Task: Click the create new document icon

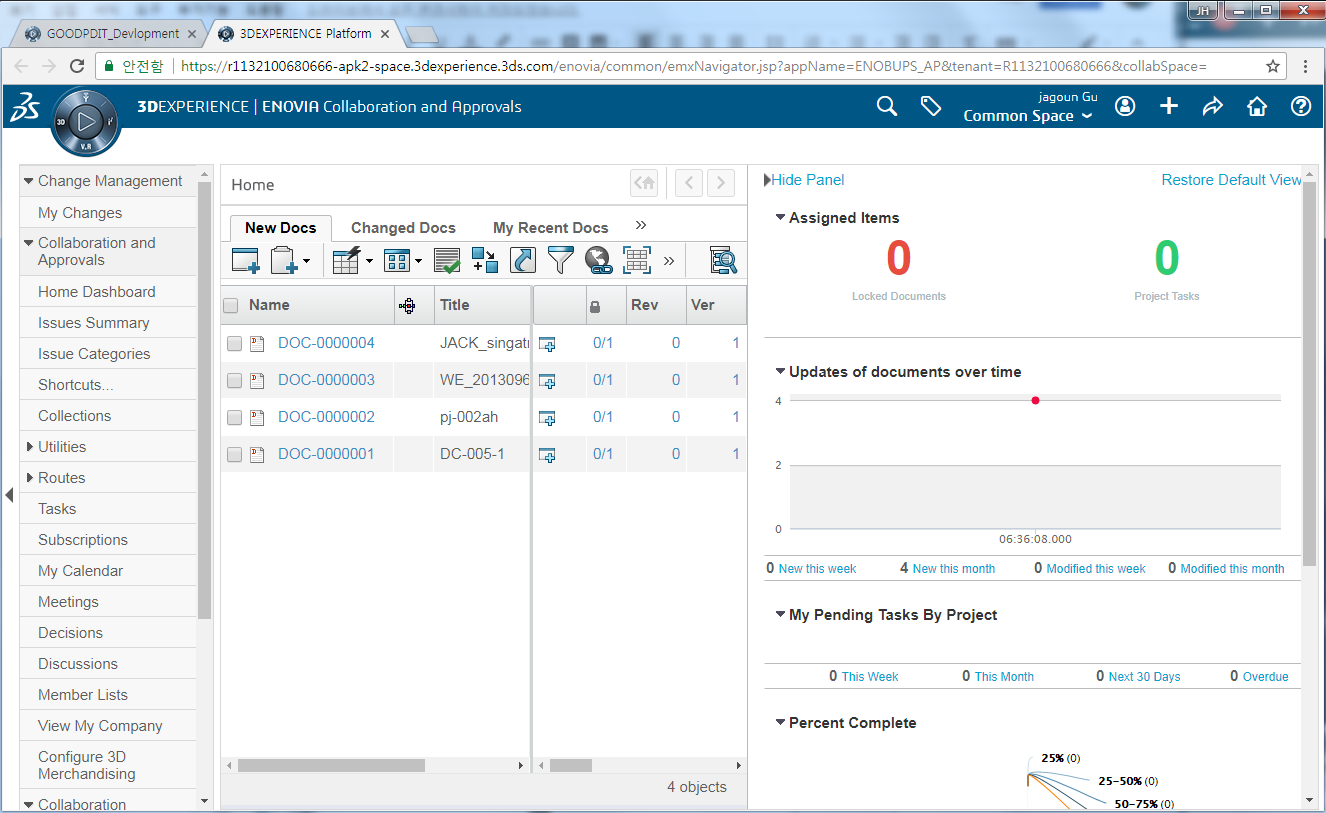Action: coord(245,261)
